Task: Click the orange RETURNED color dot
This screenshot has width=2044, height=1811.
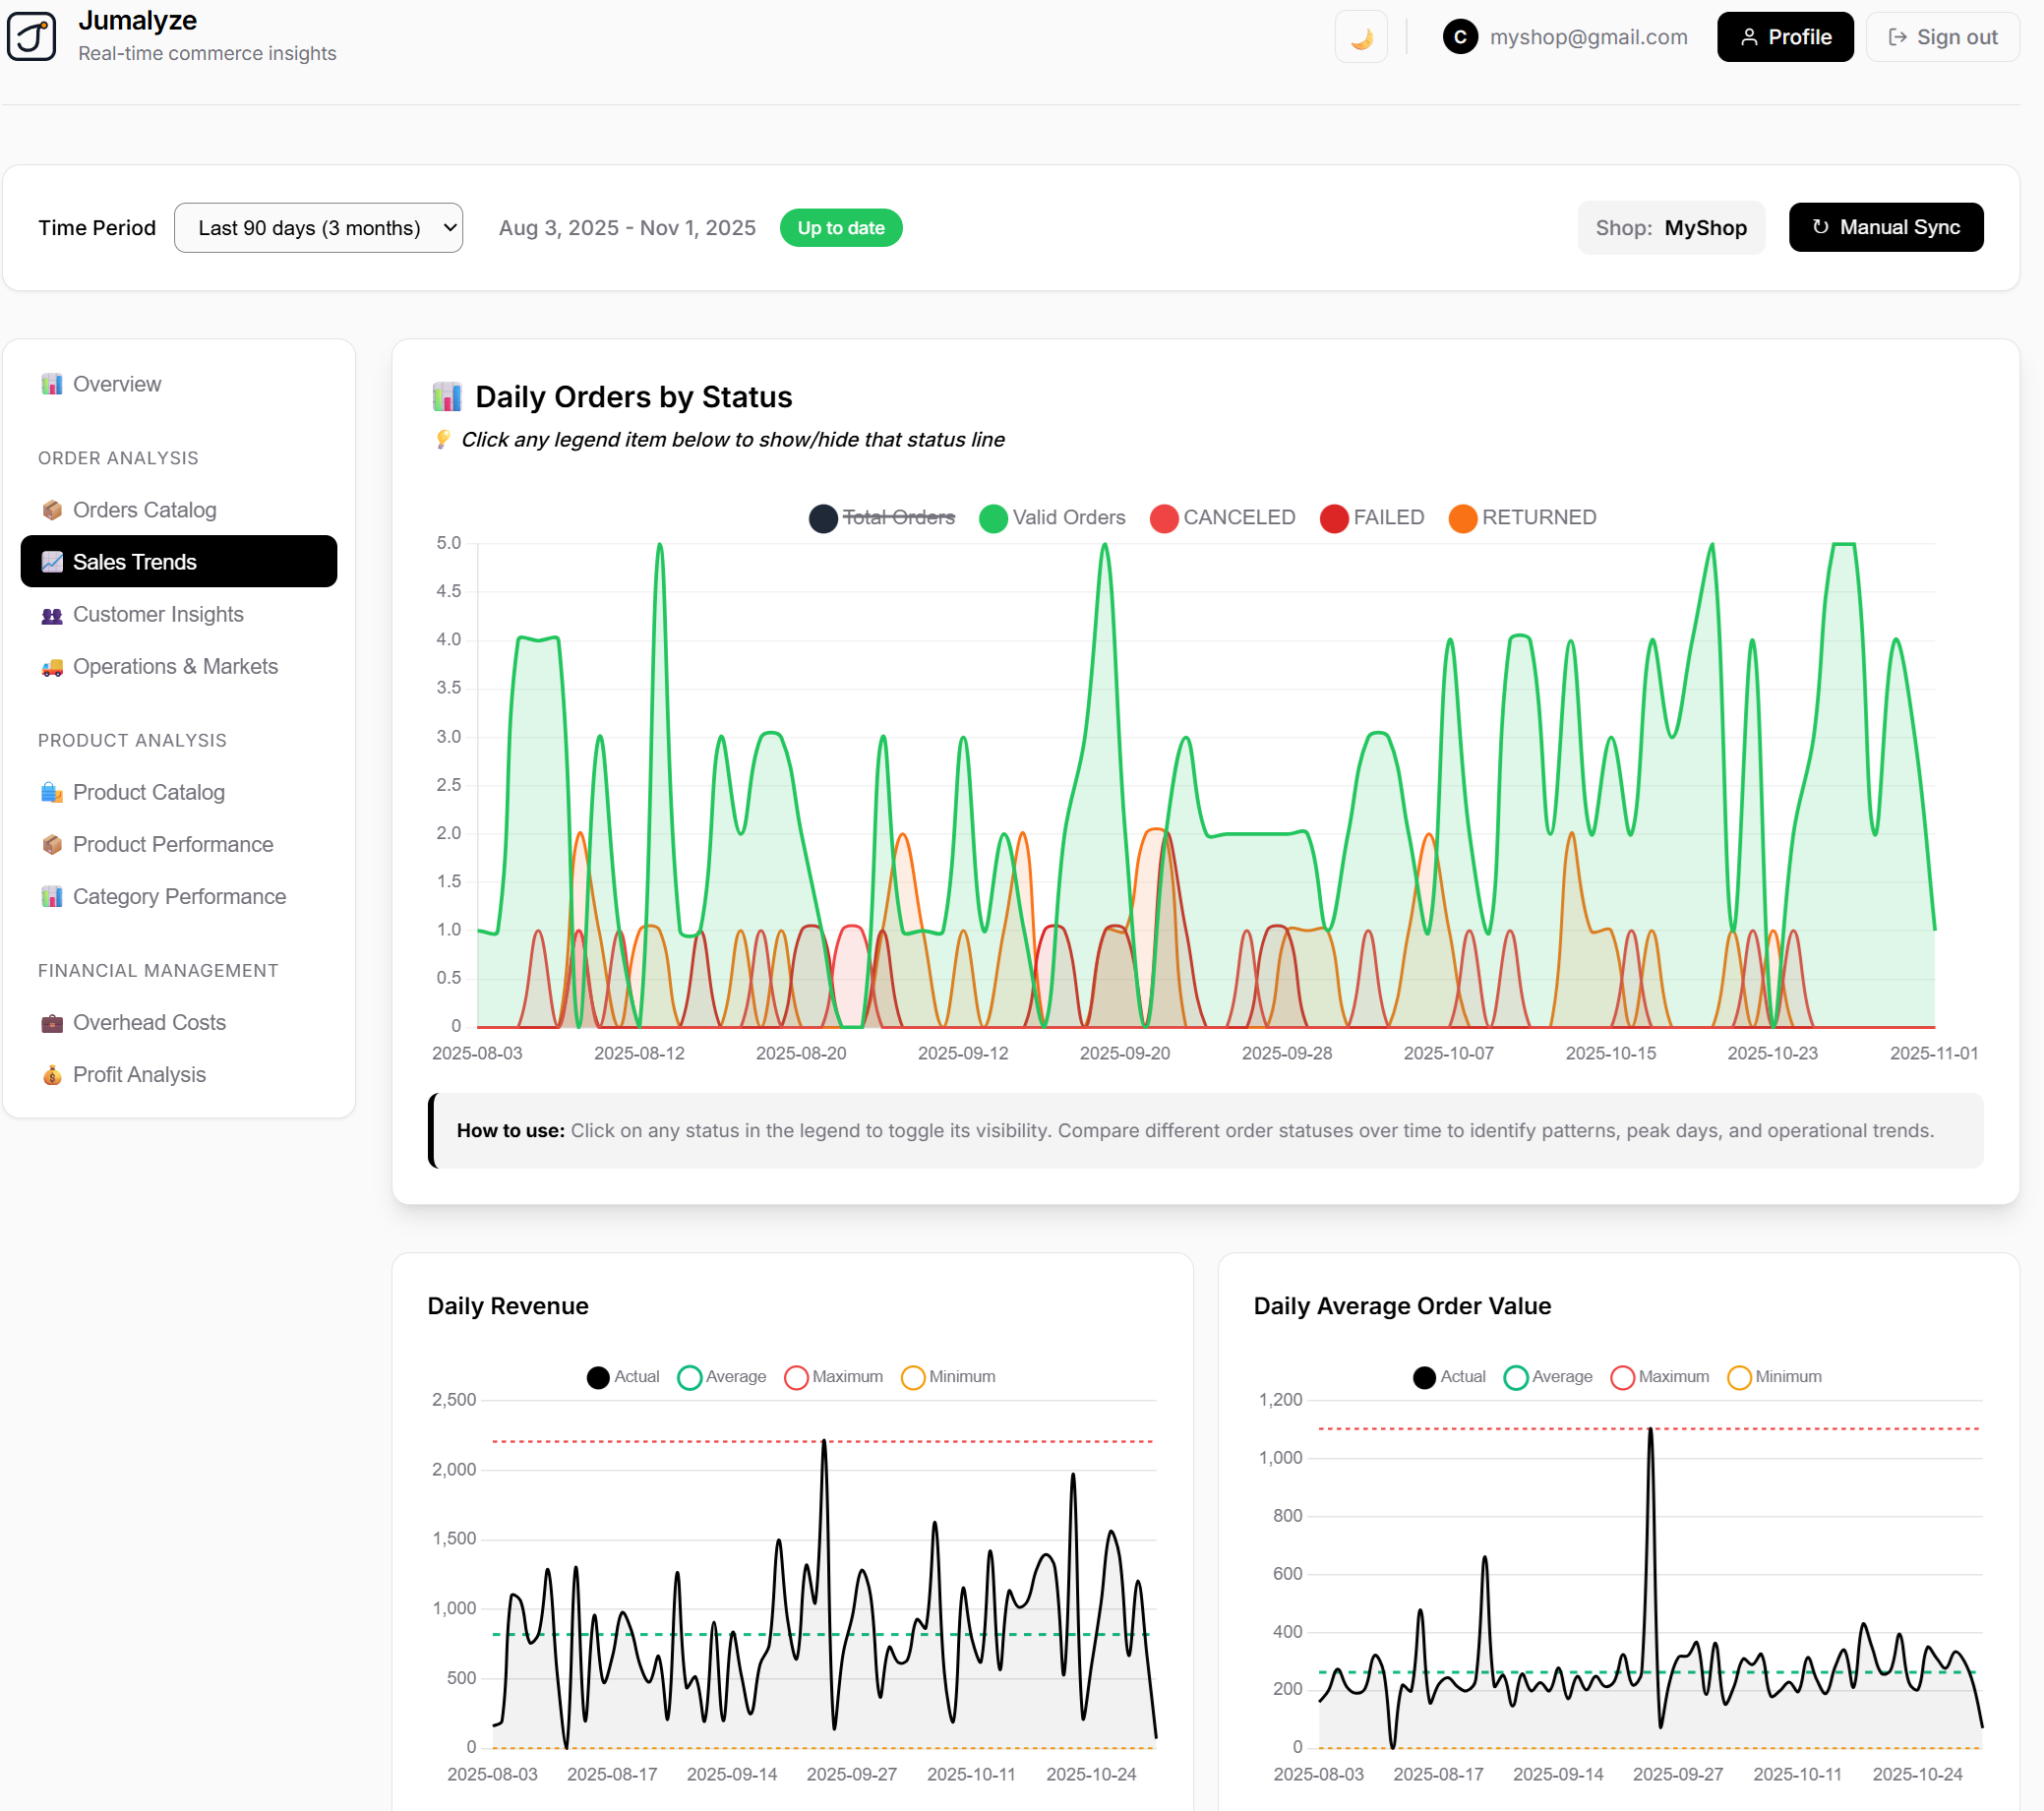Action: [x=1463, y=517]
